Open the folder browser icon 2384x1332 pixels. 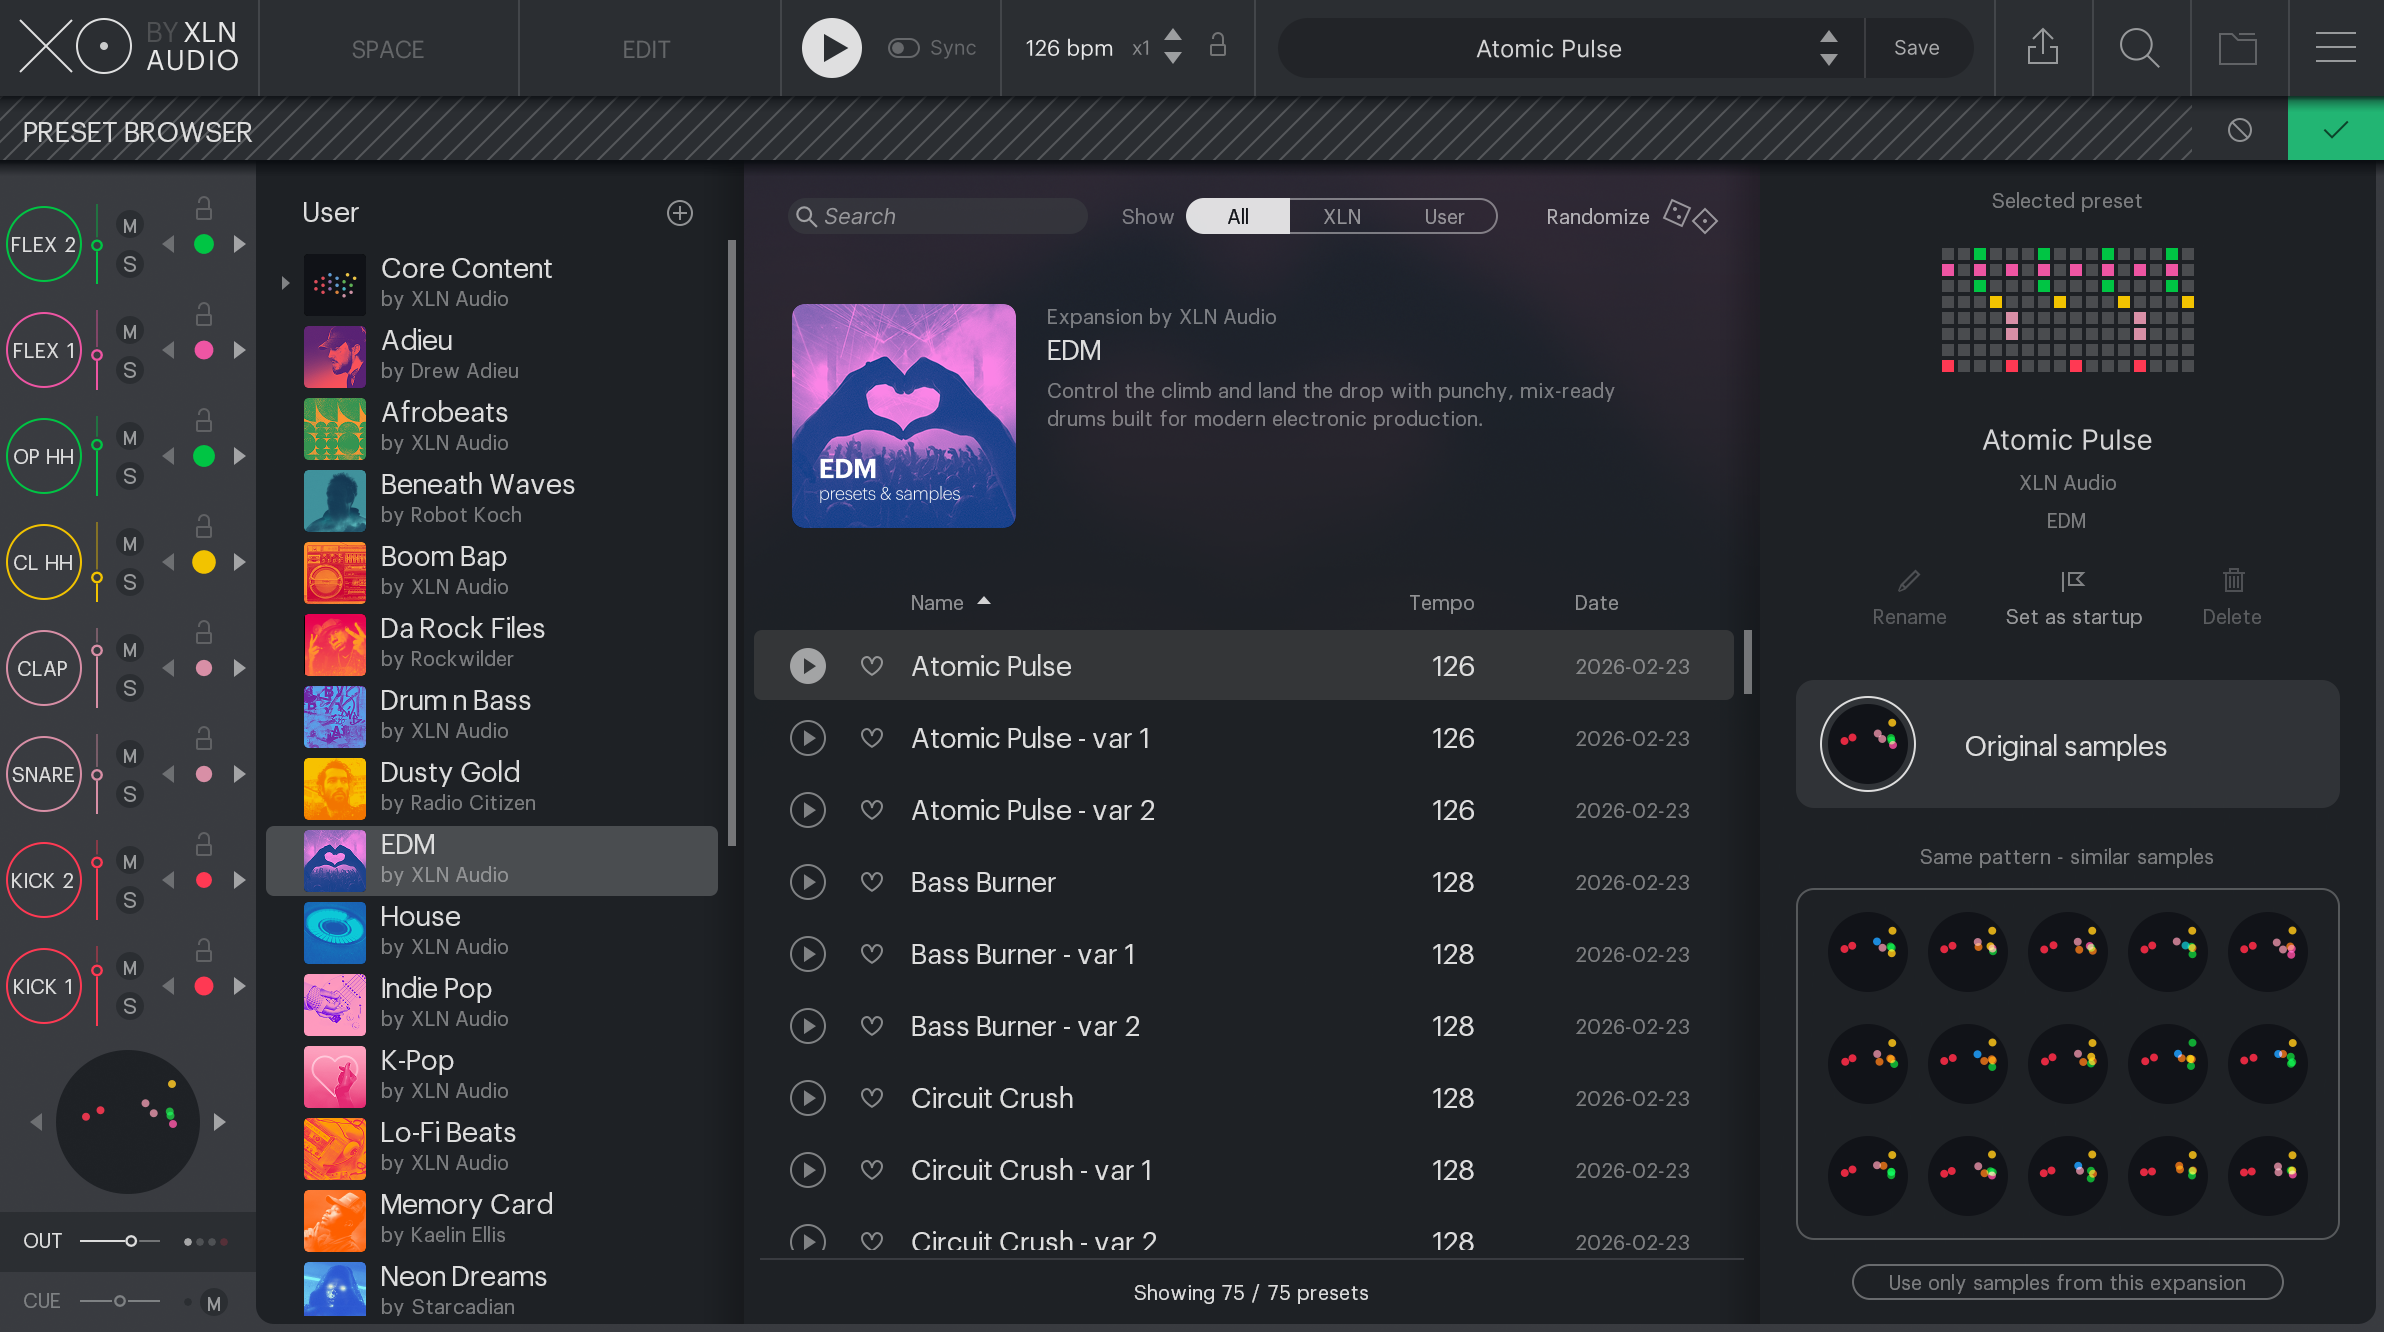[2237, 47]
